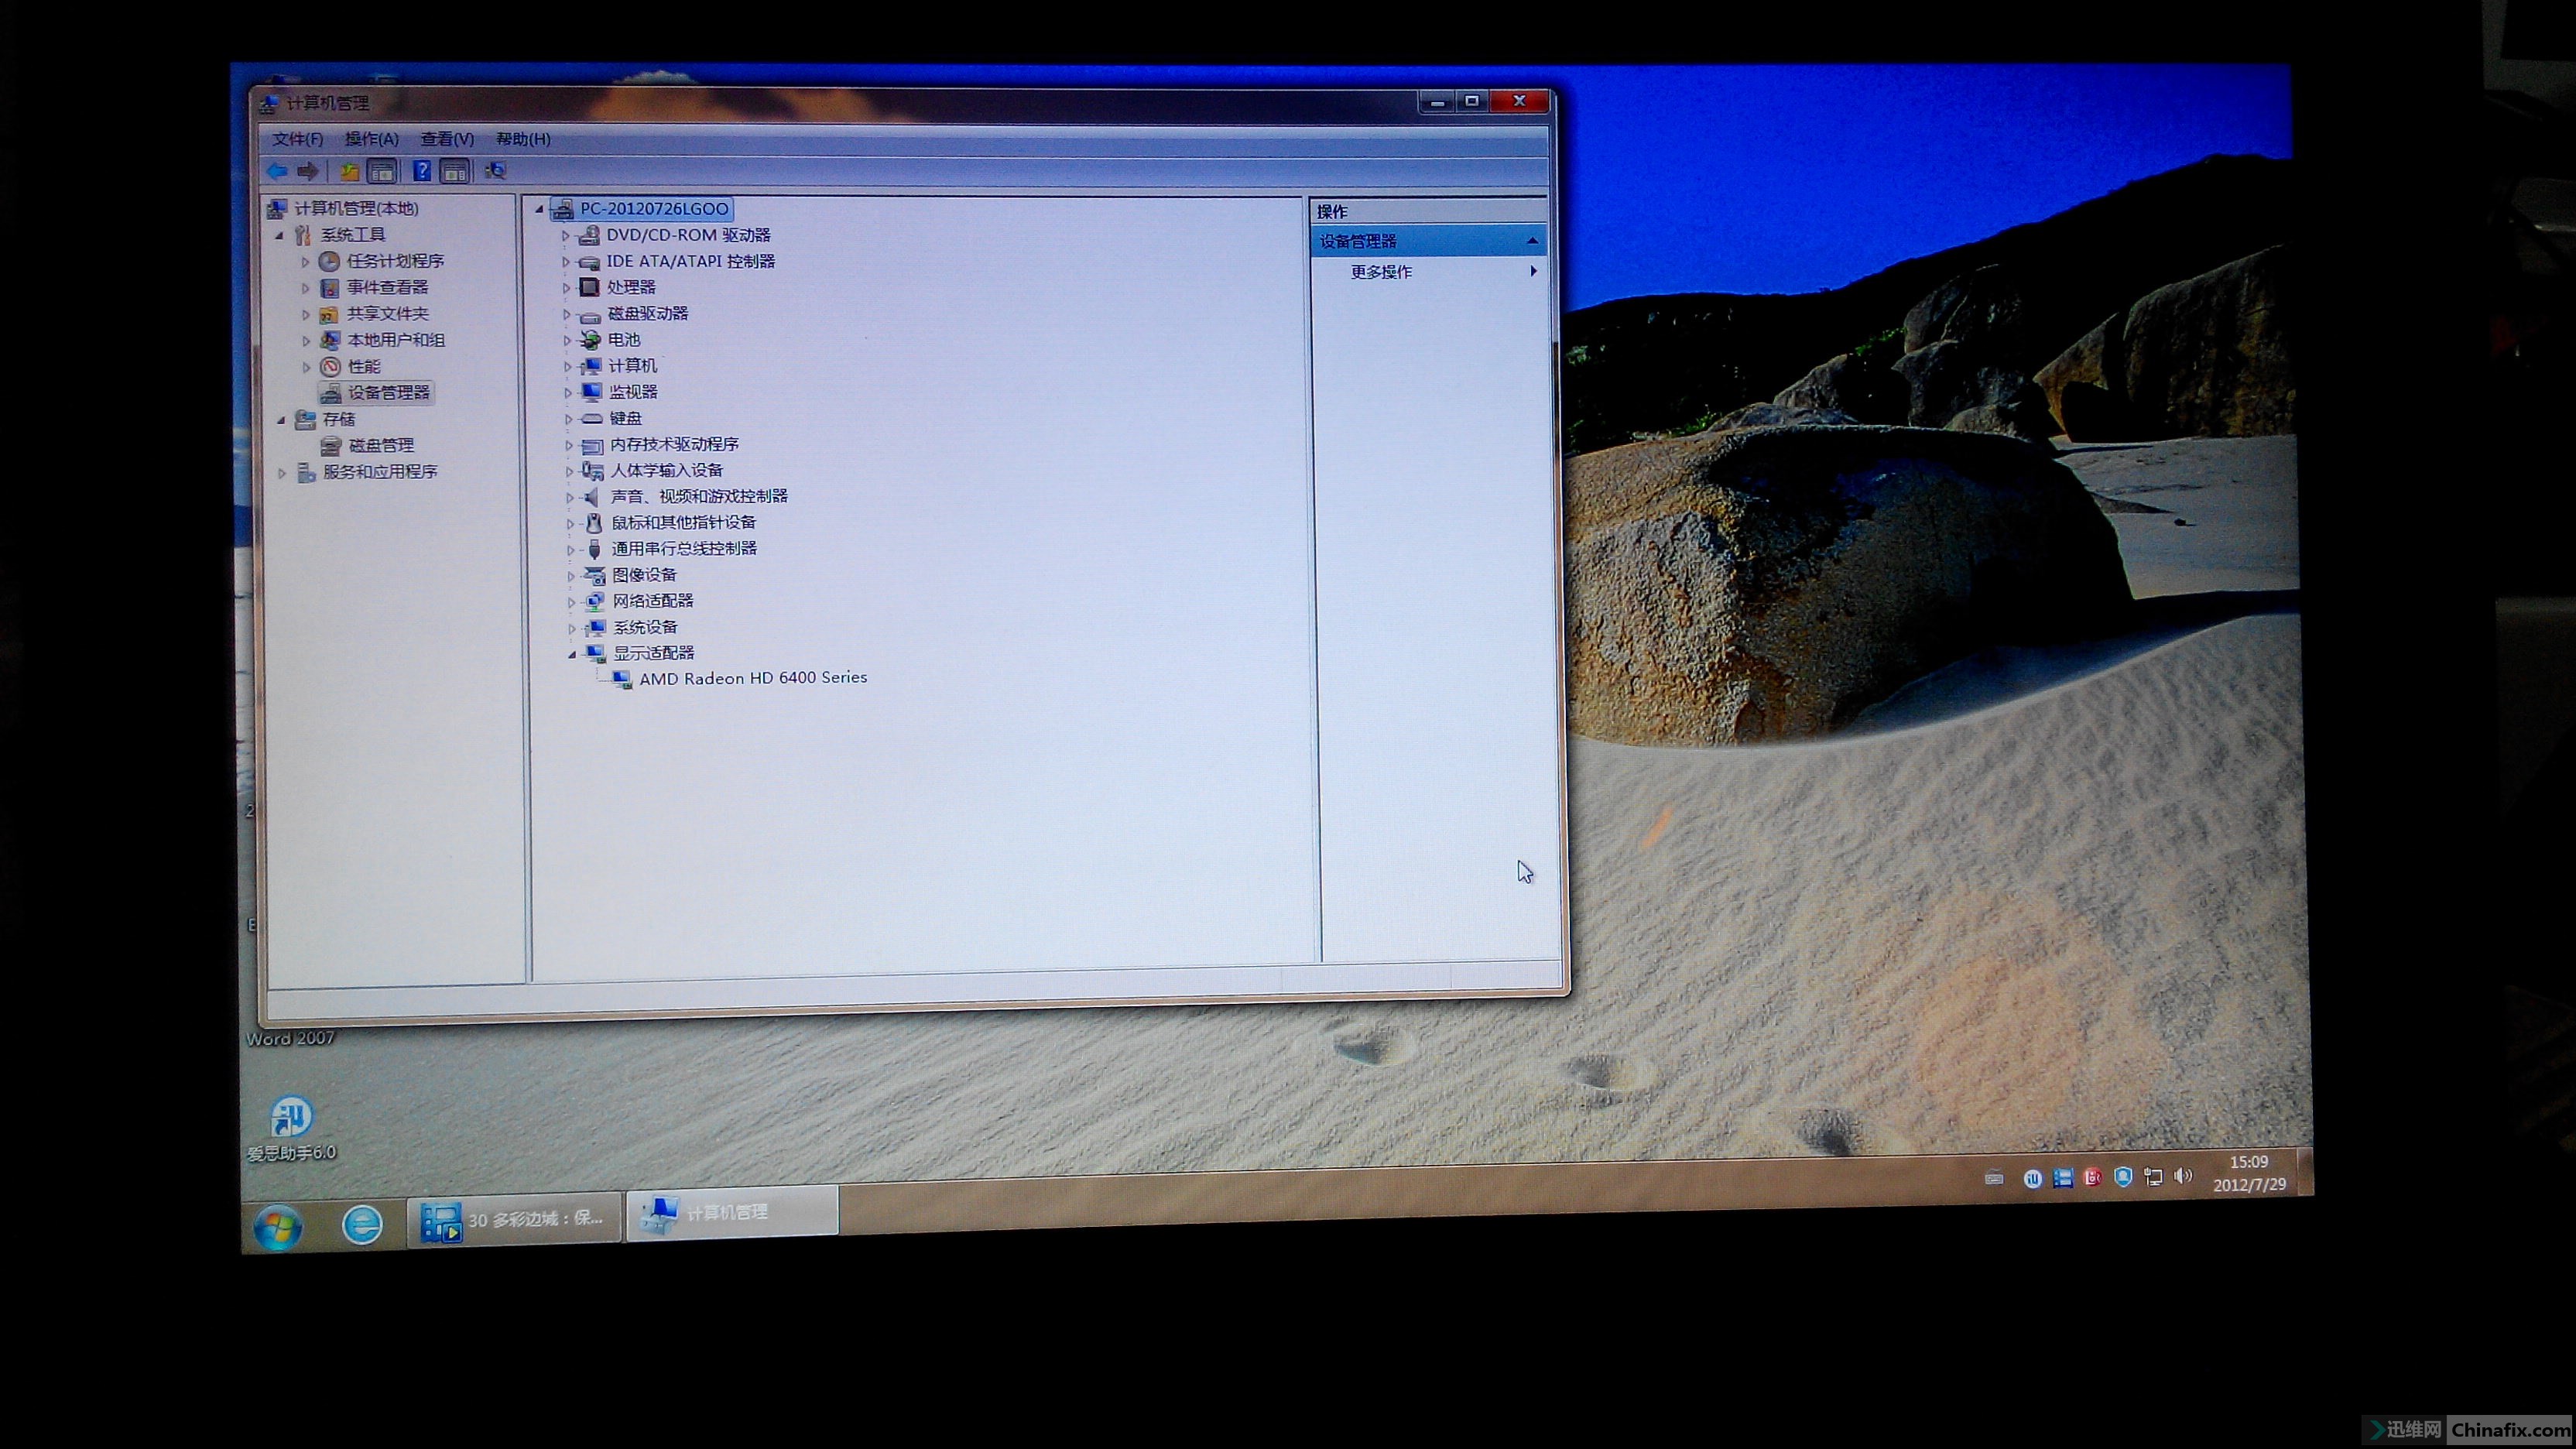Viewport: 2576px width, 1449px height.
Task: Expand the 任务计划程序 node arrow
Action: 306,261
